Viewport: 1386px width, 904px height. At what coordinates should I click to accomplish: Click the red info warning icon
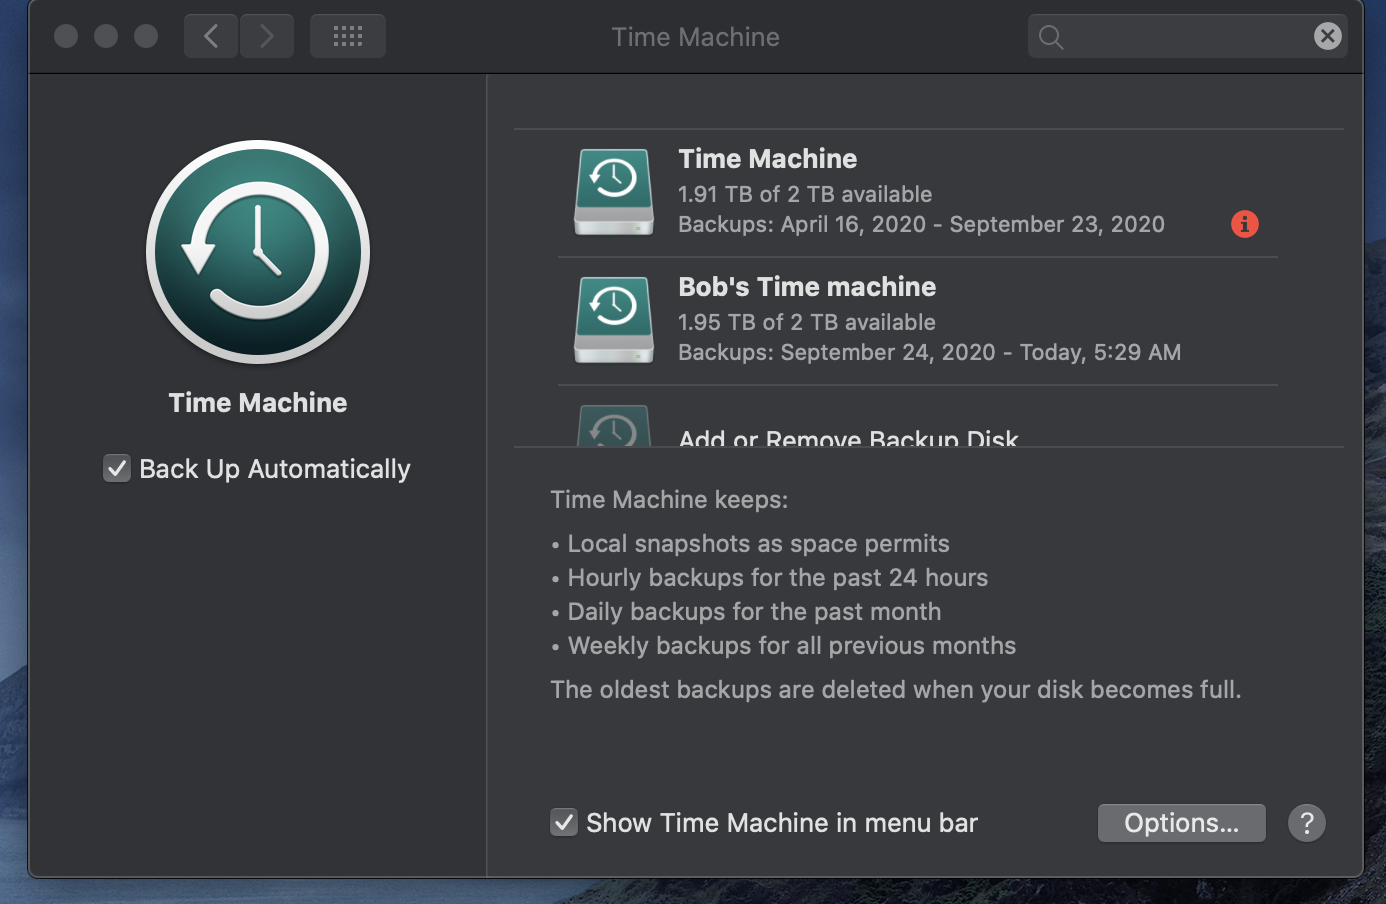(x=1244, y=224)
